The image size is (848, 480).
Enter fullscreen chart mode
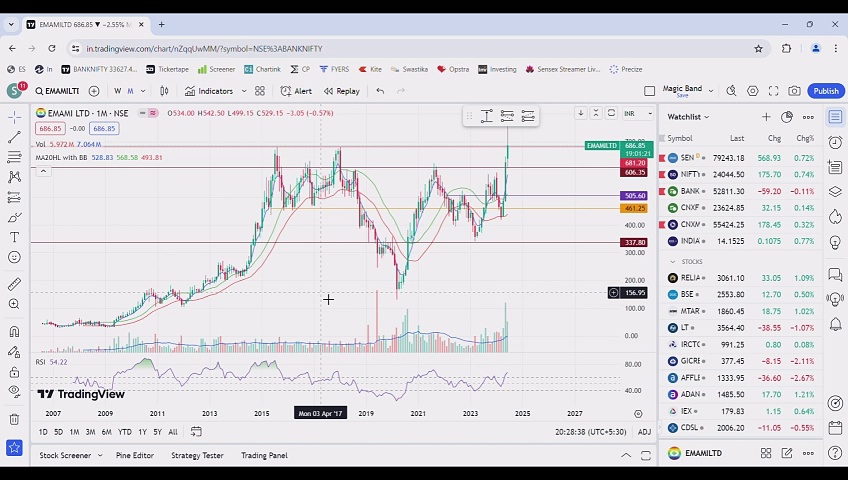pos(773,91)
